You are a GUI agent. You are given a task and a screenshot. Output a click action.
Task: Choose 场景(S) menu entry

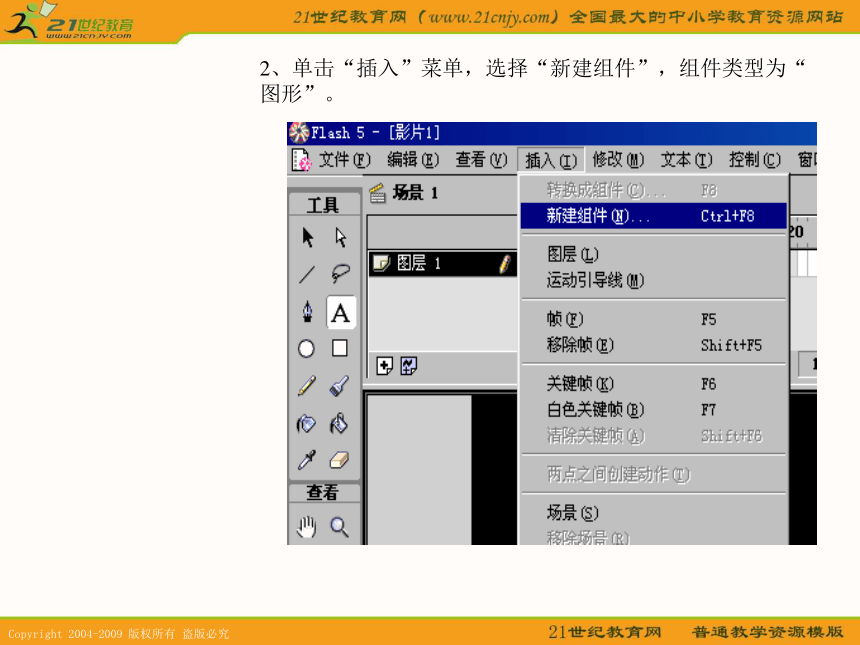click(653, 513)
